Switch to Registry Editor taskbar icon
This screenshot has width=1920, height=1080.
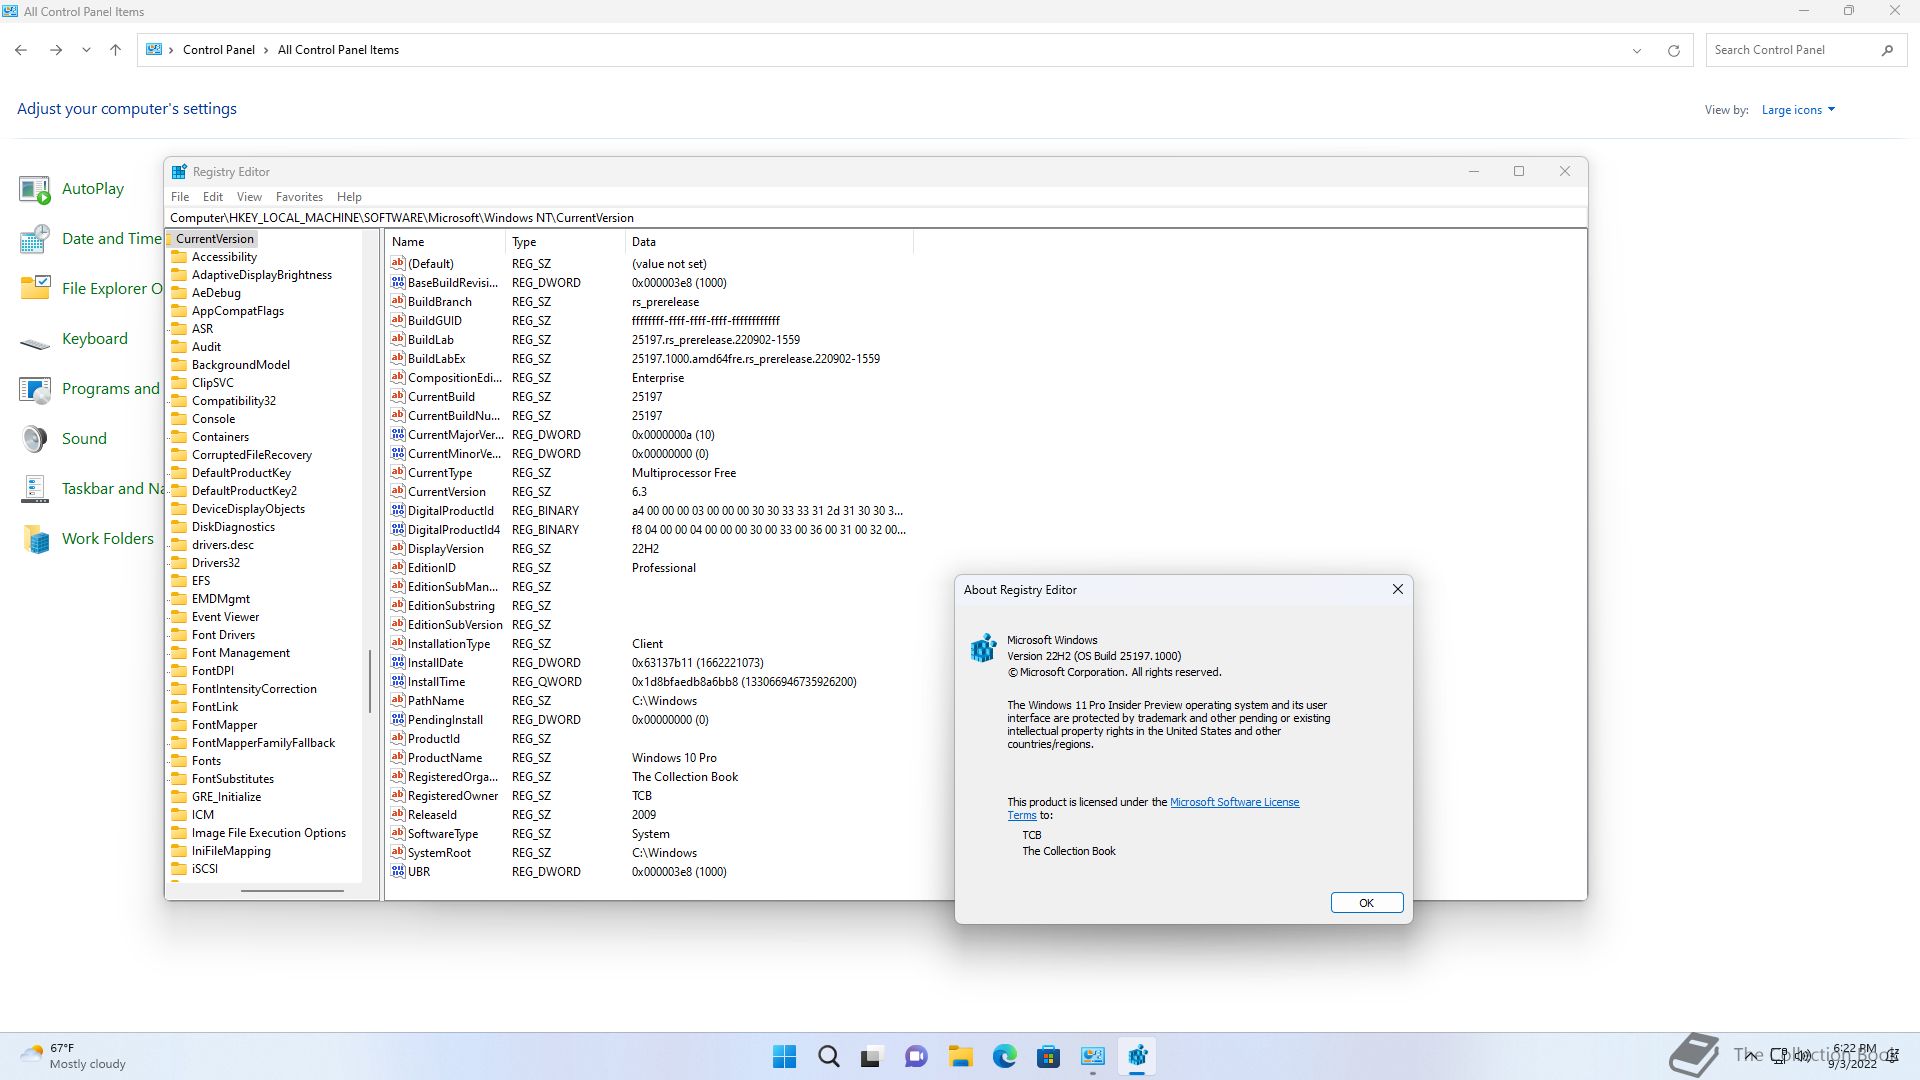(x=1137, y=1056)
